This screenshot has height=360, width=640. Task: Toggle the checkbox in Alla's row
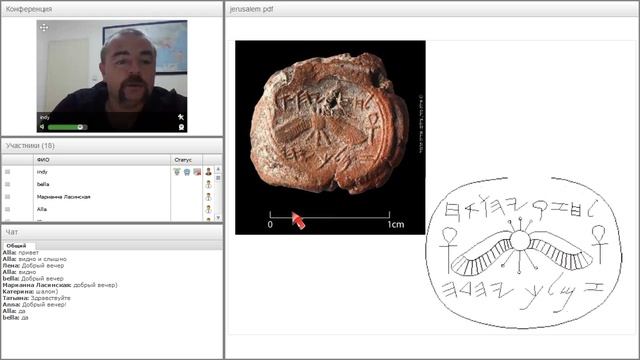coord(7,209)
